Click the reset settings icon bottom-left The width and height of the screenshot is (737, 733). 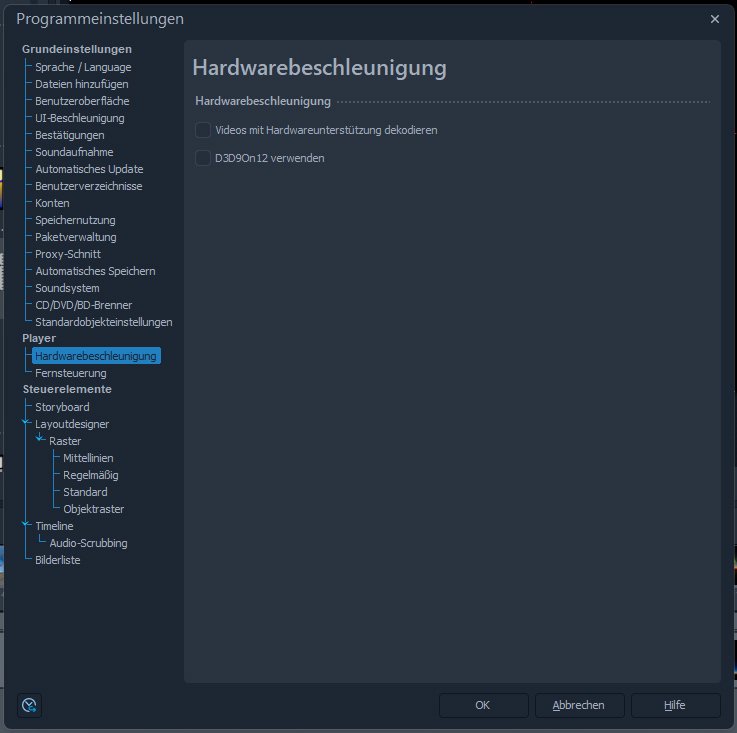pyautogui.click(x=30, y=705)
